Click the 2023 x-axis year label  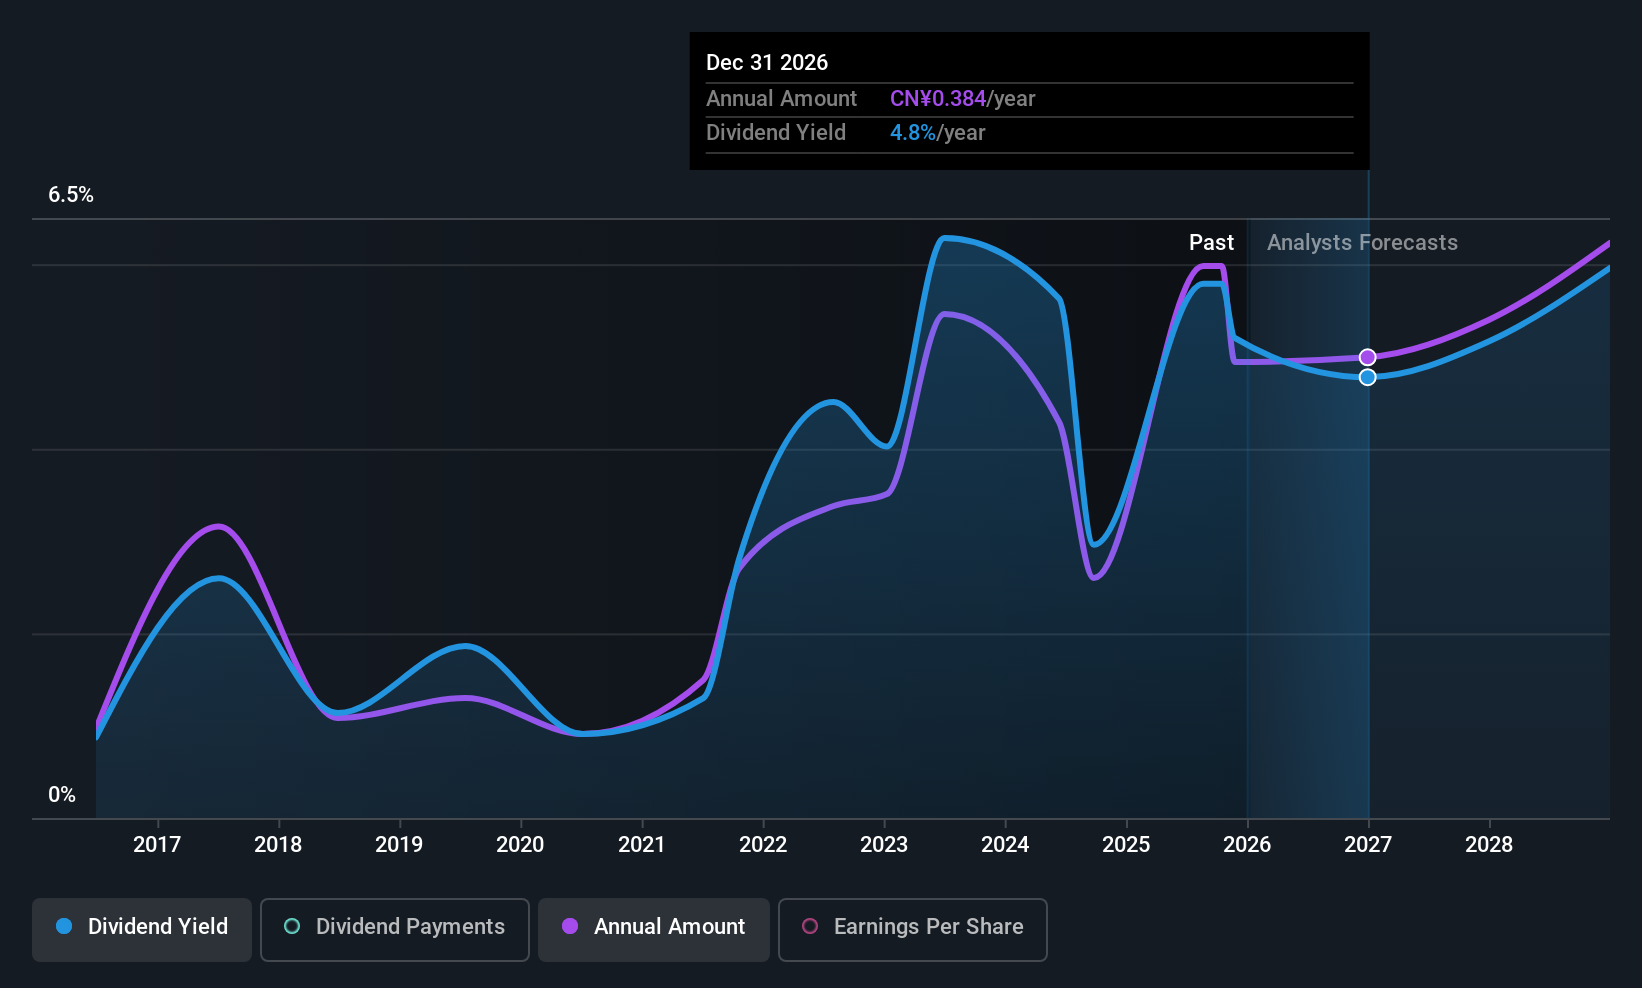pos(884,845)
